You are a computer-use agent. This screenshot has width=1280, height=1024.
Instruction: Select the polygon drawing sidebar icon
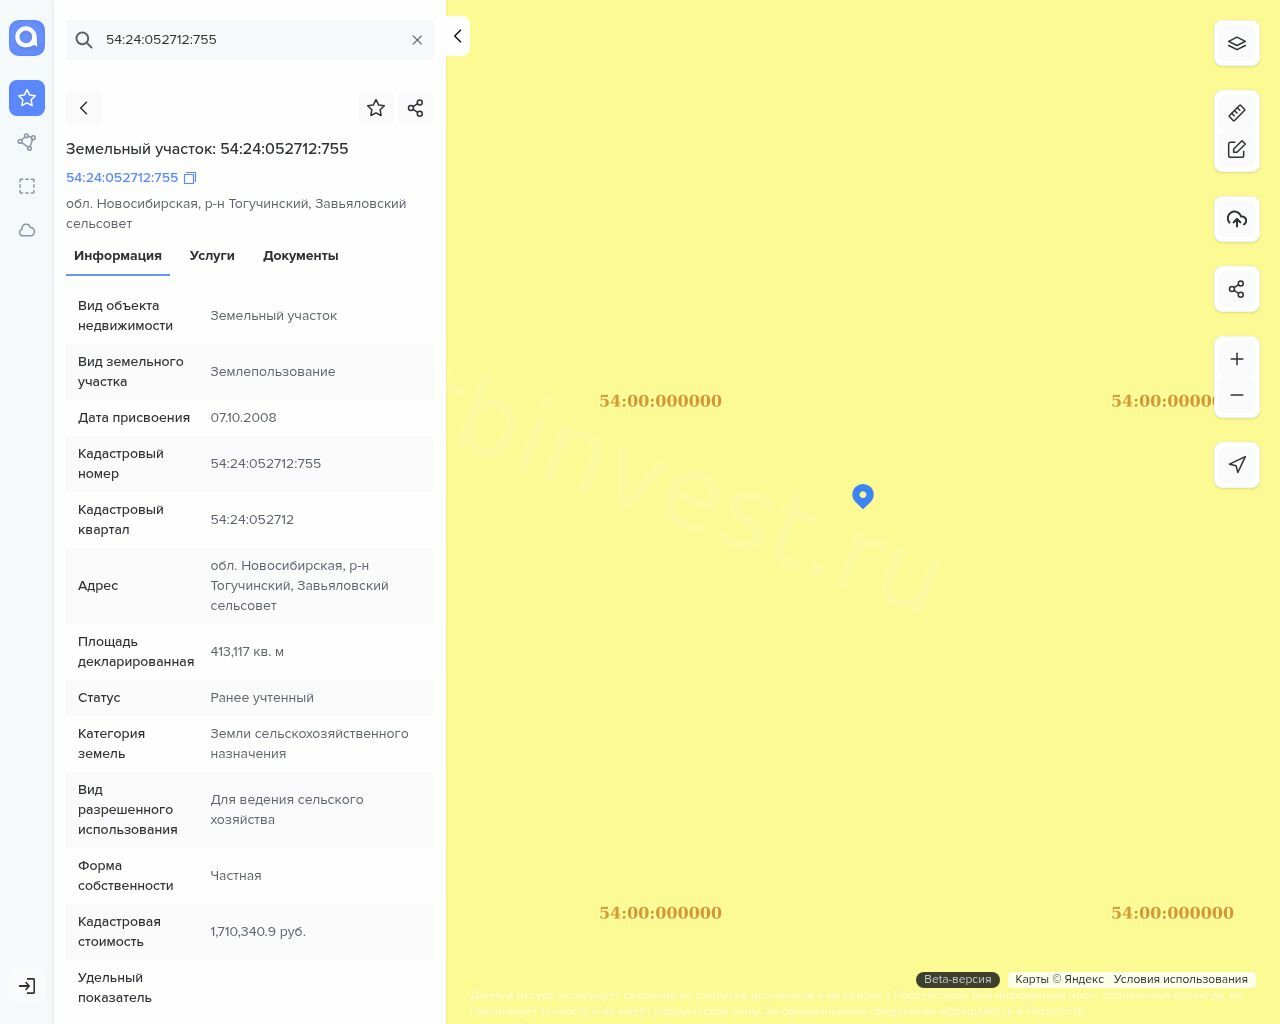point(27,142)
